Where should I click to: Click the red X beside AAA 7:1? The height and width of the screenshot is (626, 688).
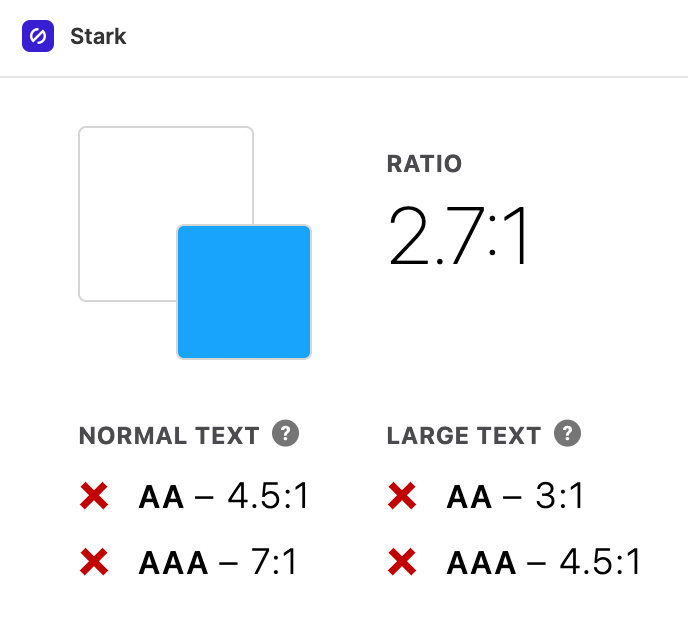(94, 562)
